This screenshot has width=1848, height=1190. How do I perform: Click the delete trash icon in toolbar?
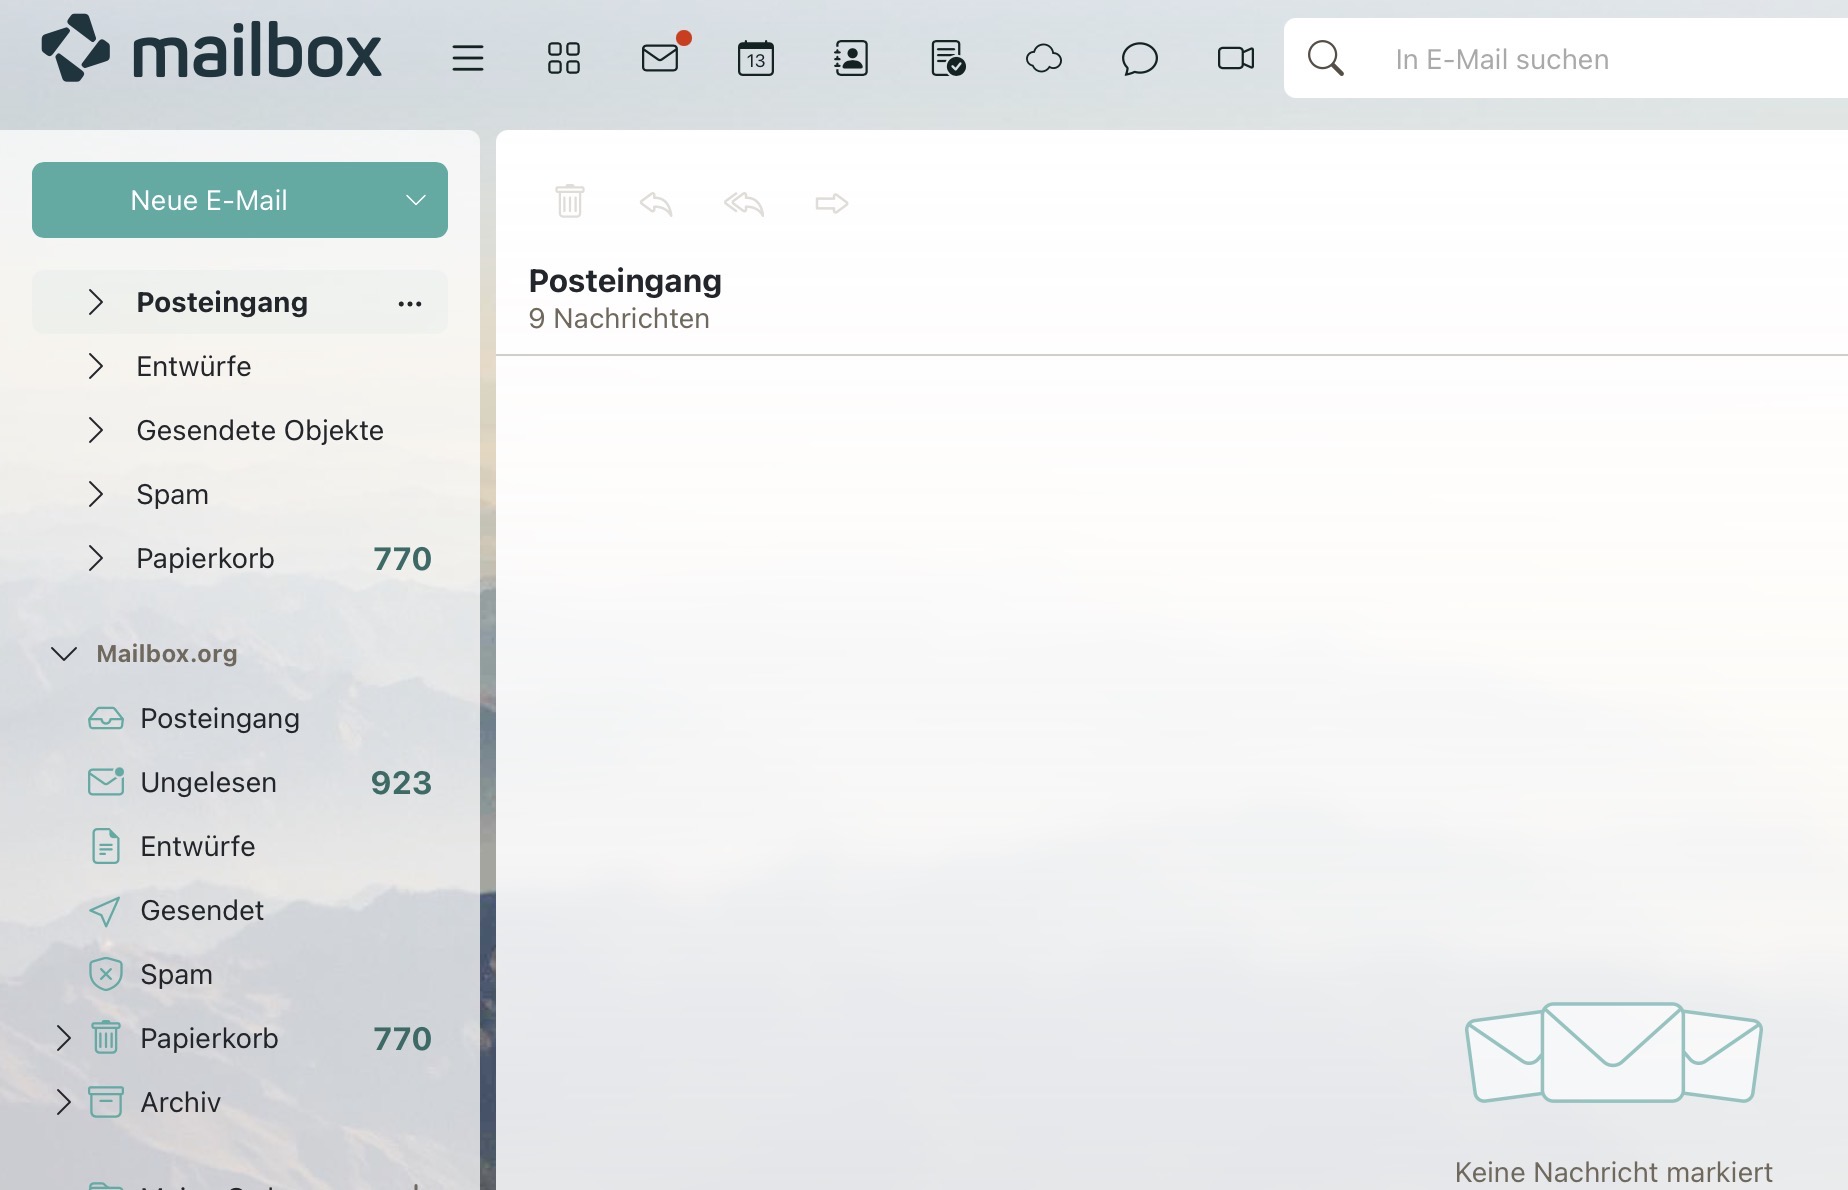click(570, 202)
